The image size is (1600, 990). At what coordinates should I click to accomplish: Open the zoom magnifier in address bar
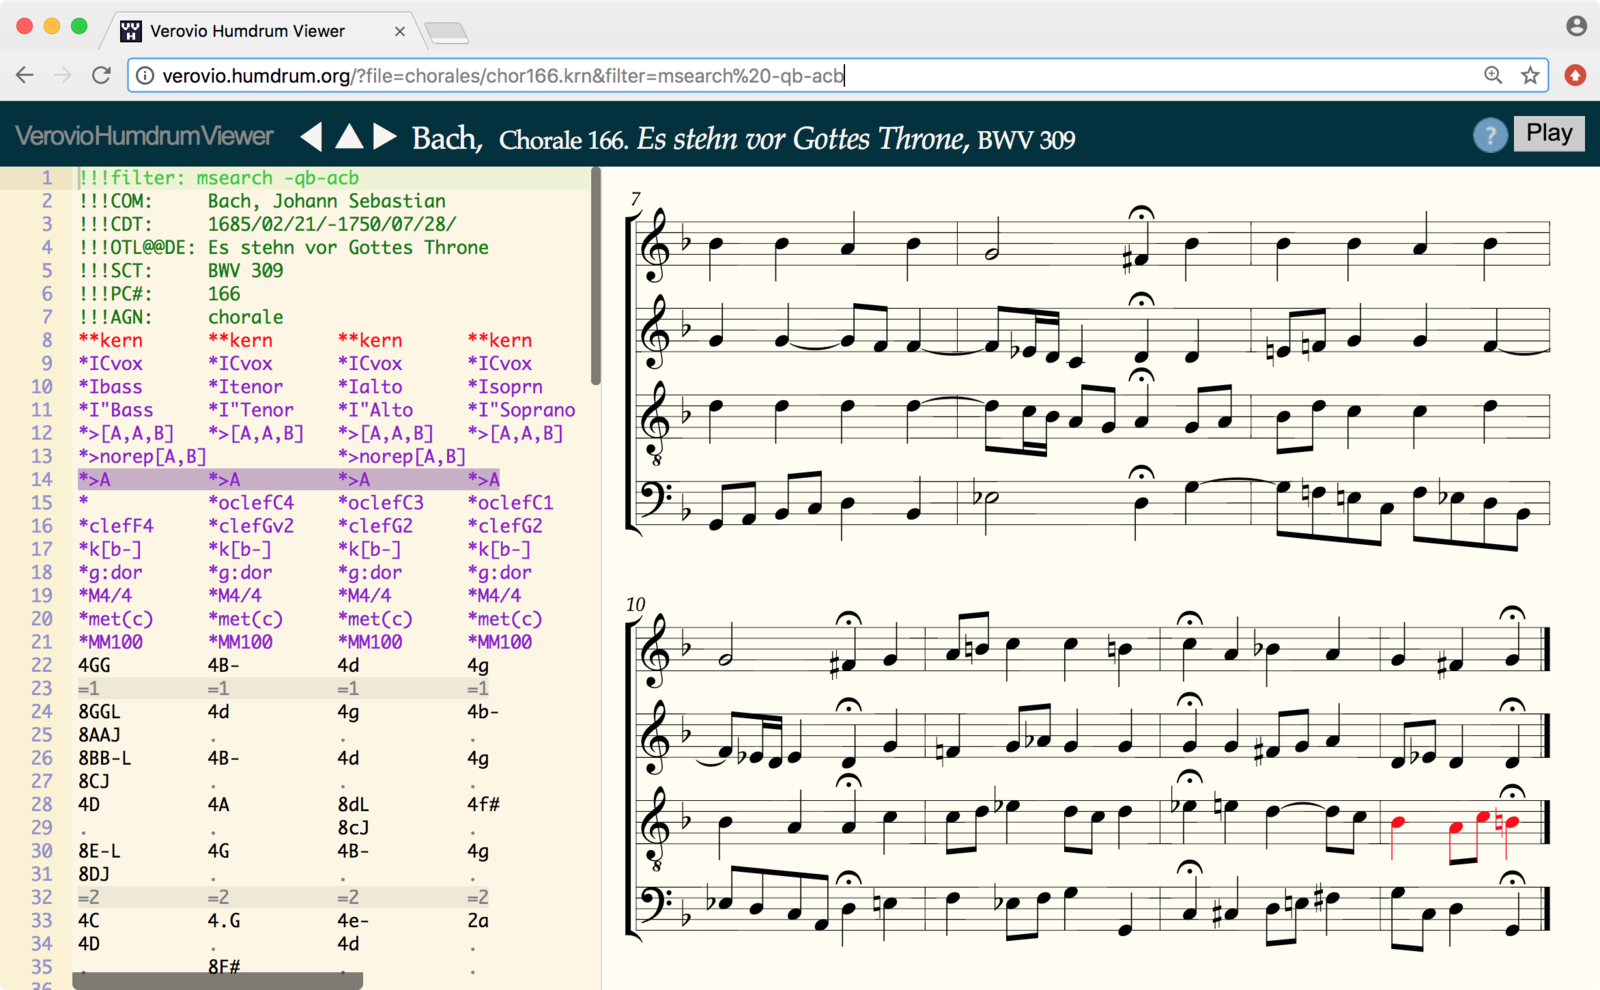coord(1493,75)
